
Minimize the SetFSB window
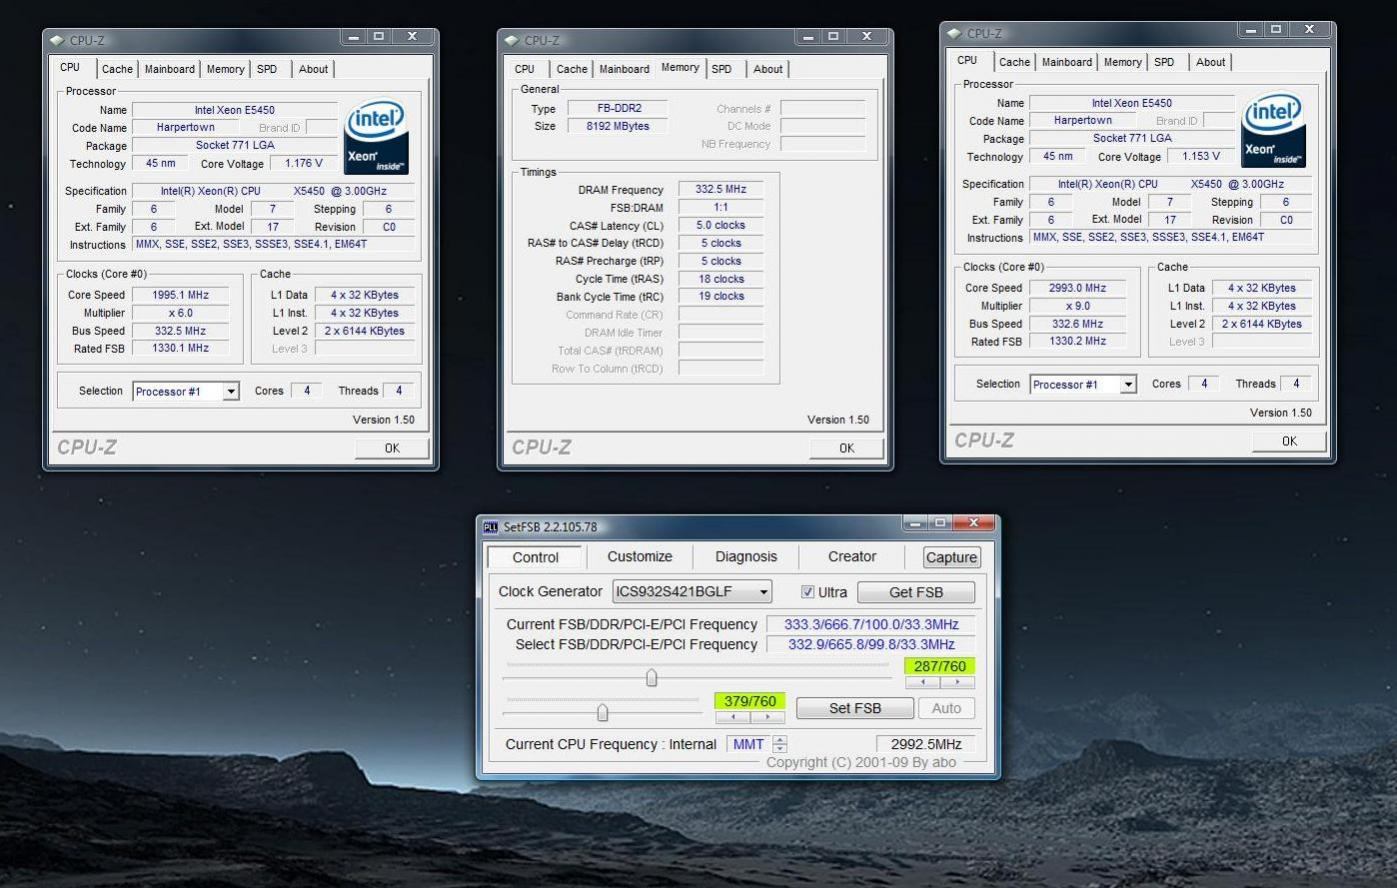(x=915, y=523)
